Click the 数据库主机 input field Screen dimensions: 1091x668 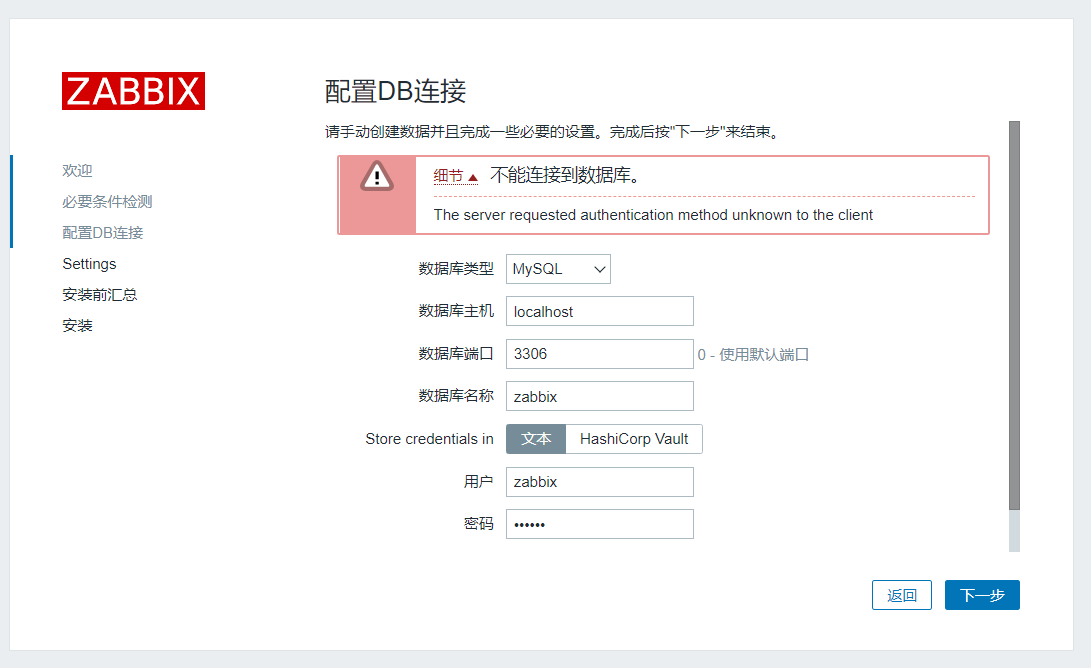[599, 311]
